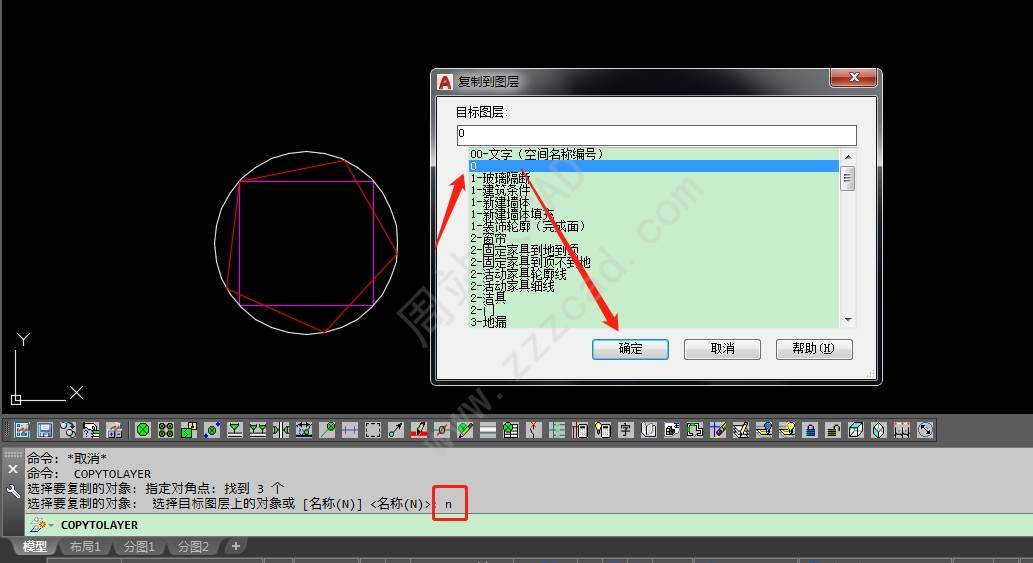Image resolution: width=1033 pixels, height=563 pixels.
Task: Click the arrow with blue circle icon
Action: 396,430
